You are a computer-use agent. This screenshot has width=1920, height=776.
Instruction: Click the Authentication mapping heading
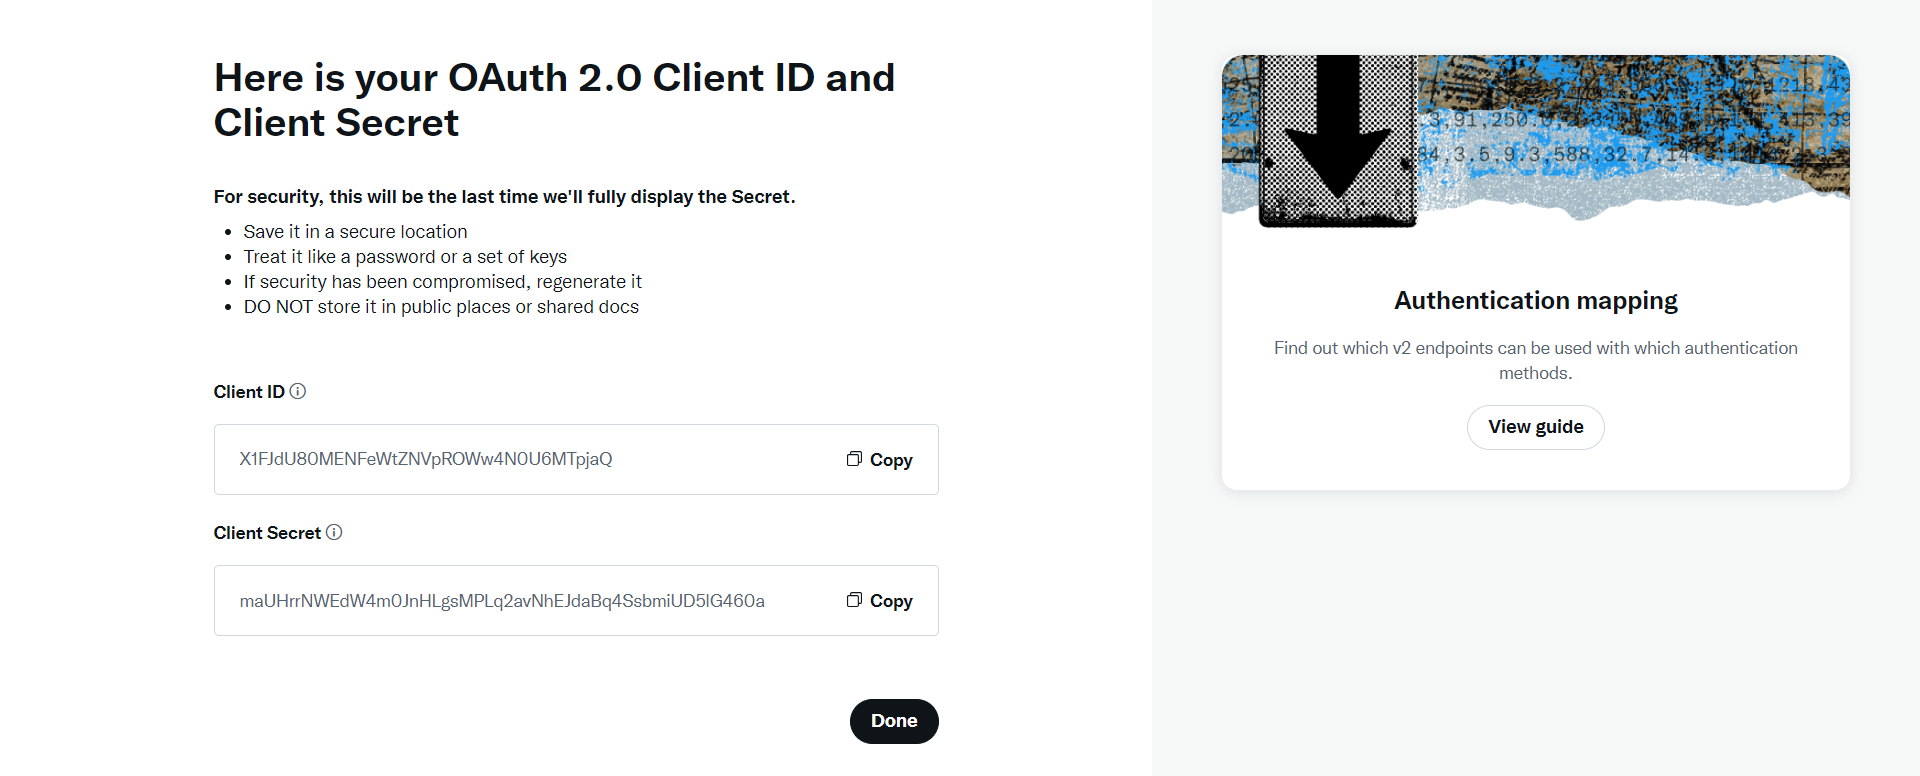point(1535,301)
